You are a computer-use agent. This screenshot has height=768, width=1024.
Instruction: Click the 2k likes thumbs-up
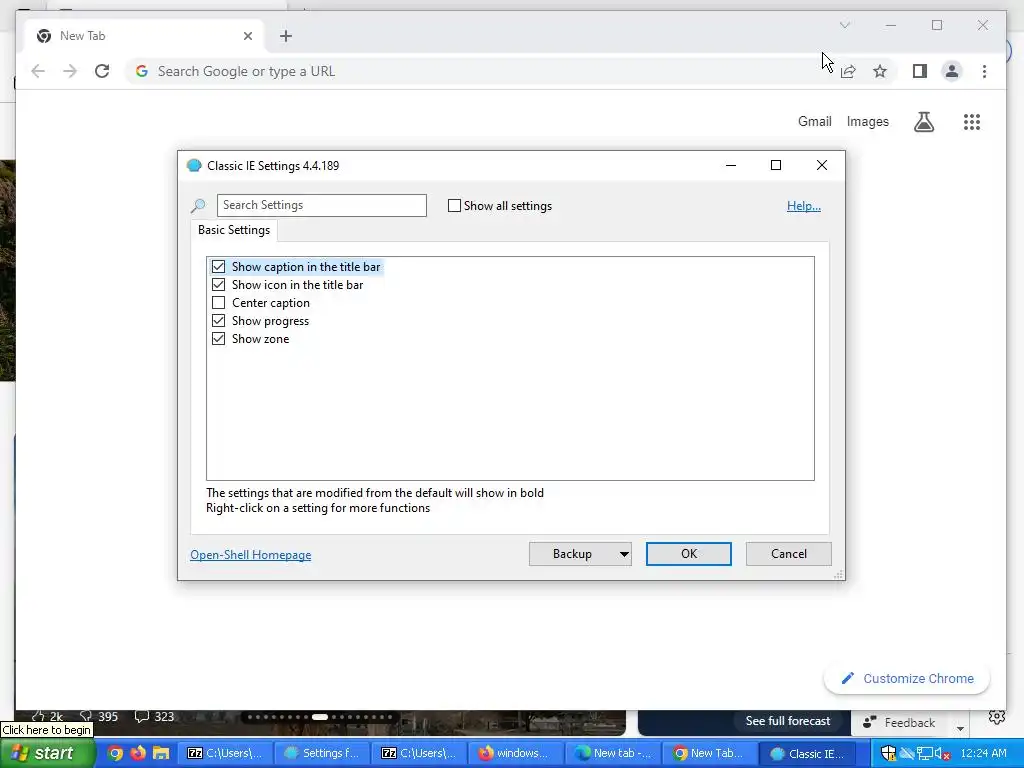click(47, 716)
